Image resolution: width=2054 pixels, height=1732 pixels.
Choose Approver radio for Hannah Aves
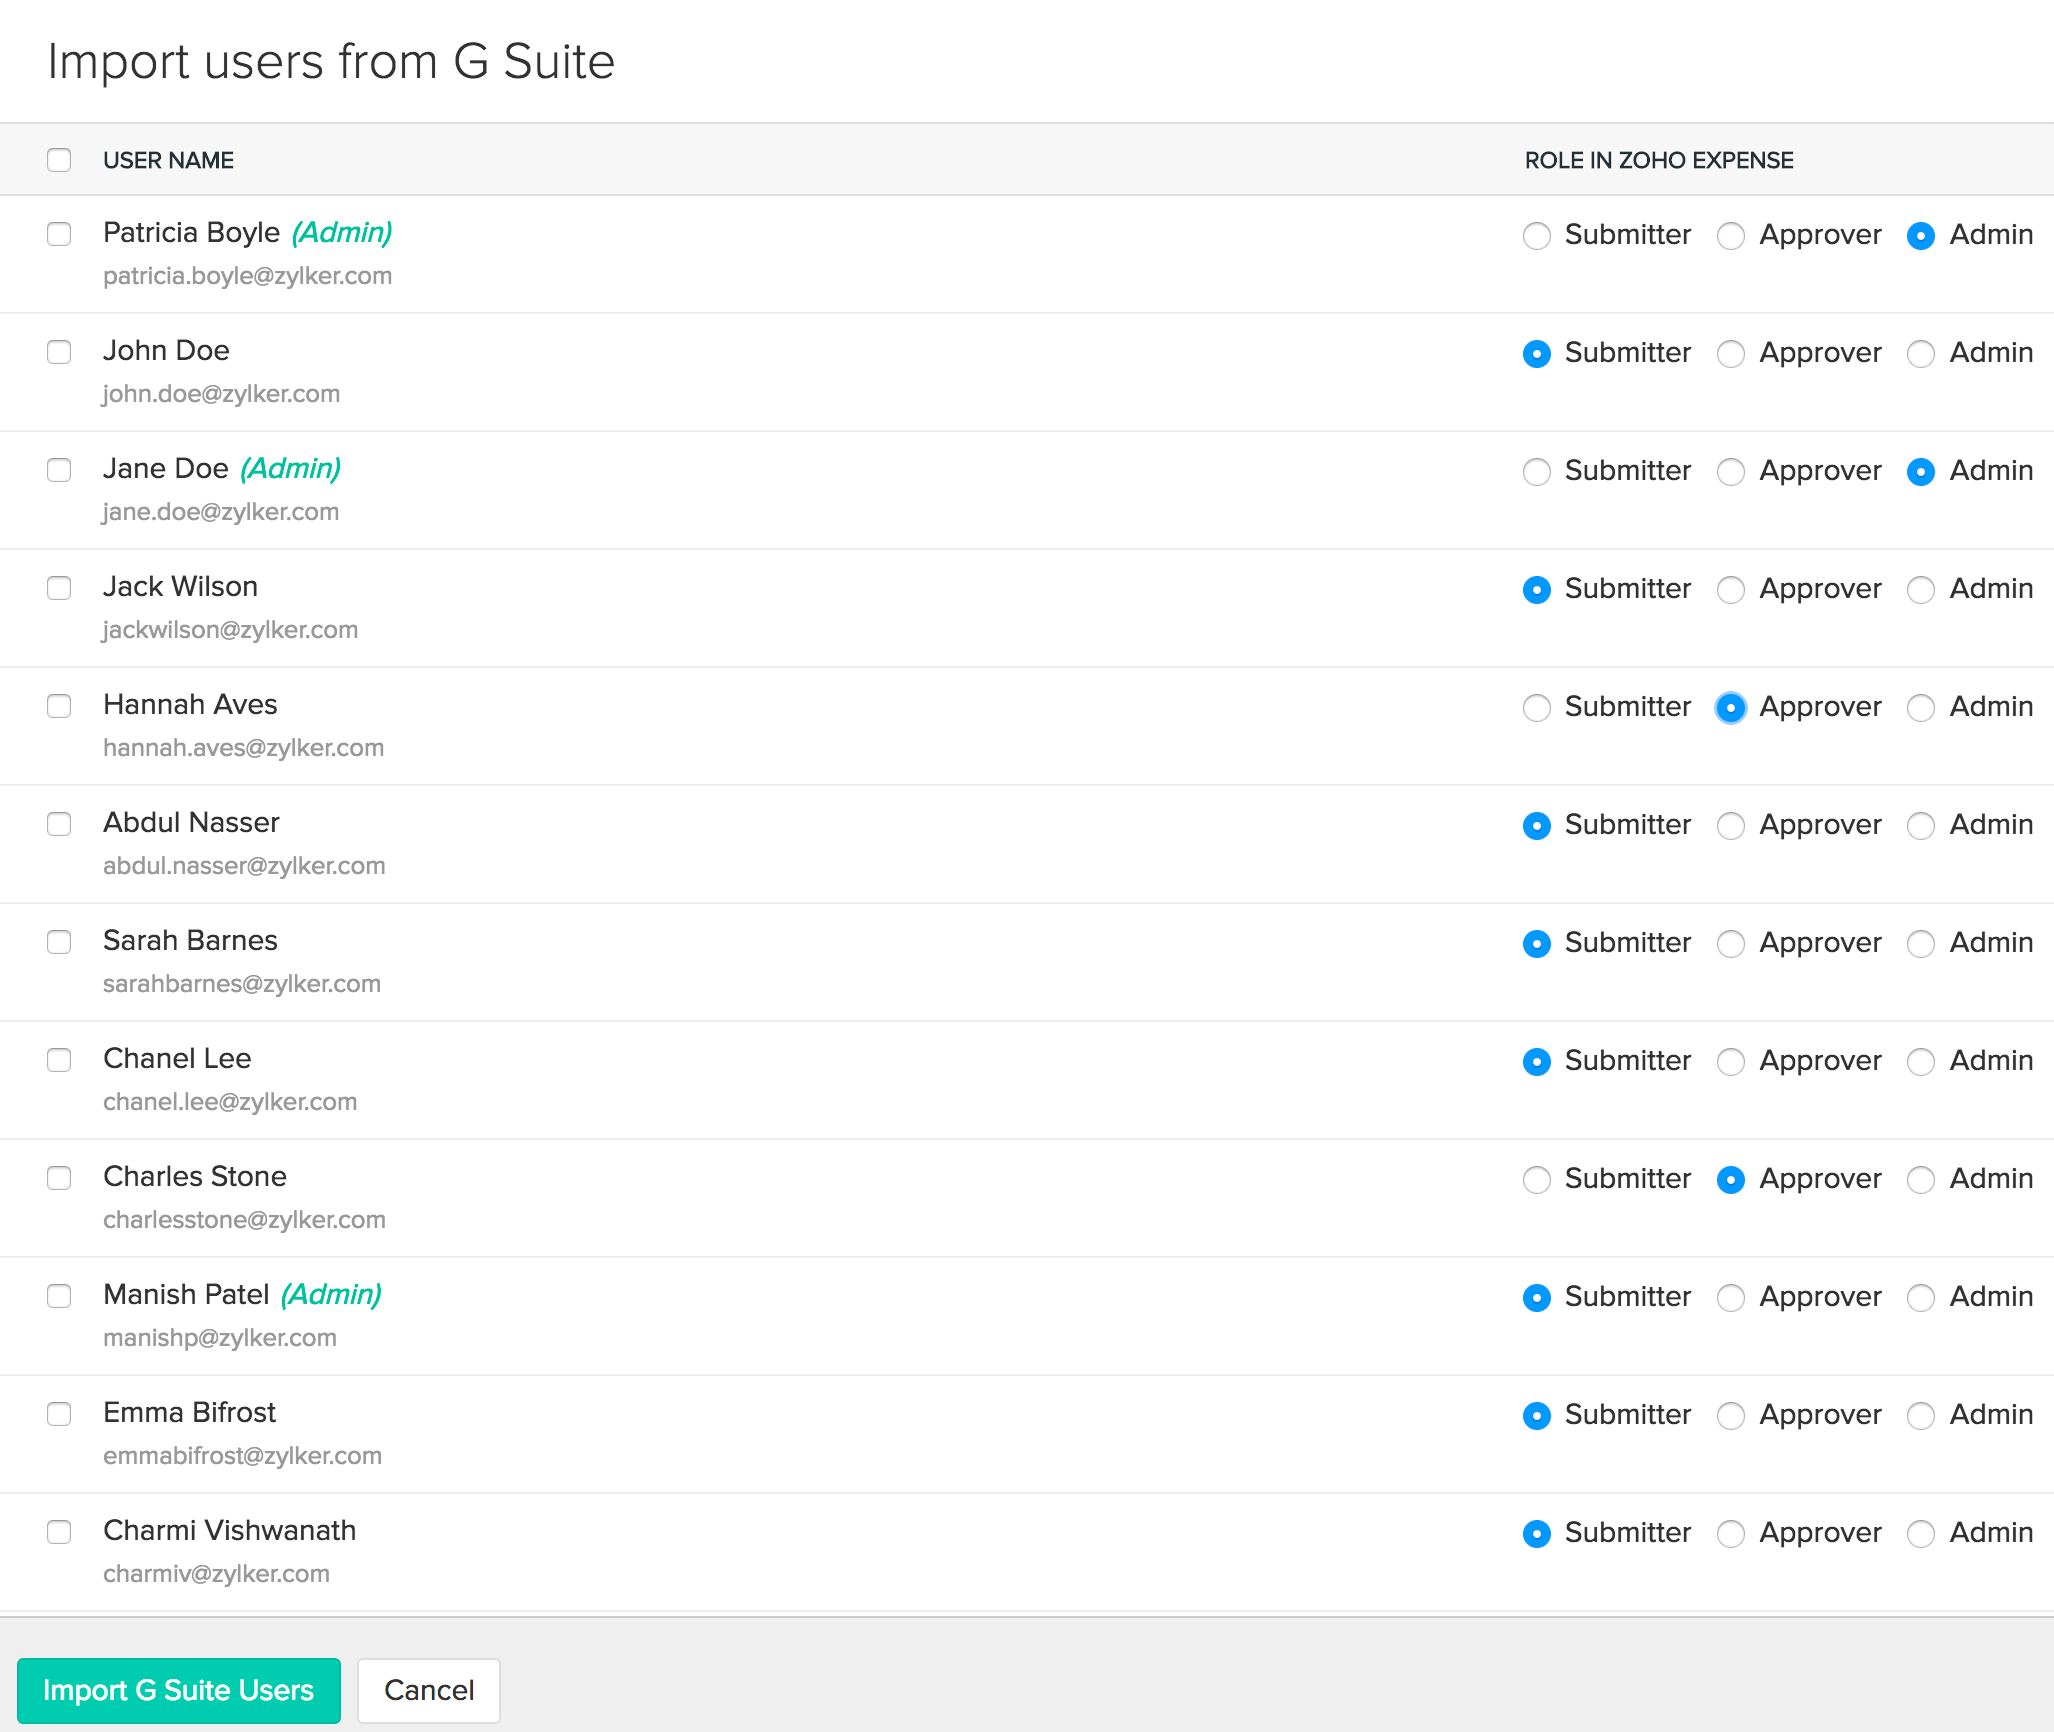[1731, 708]
